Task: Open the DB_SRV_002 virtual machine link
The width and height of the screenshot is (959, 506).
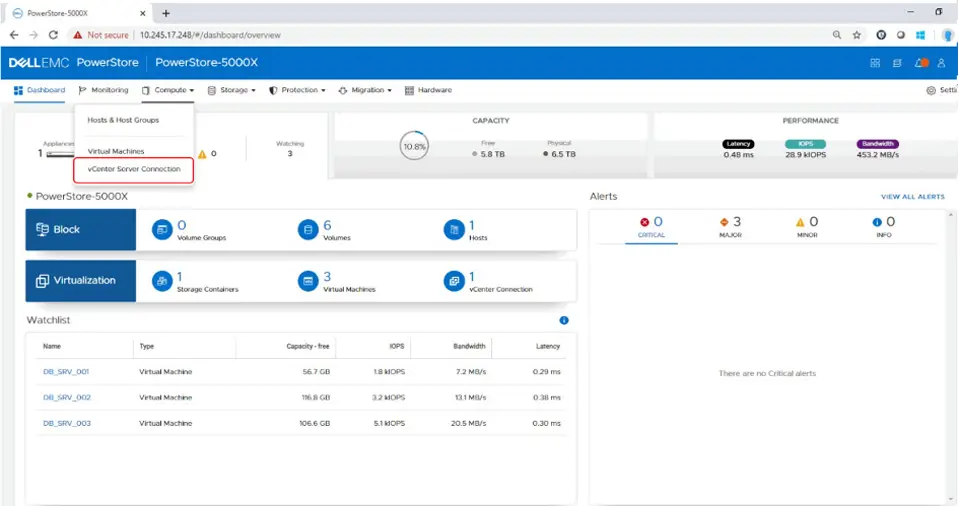Action: click(67, 397)
